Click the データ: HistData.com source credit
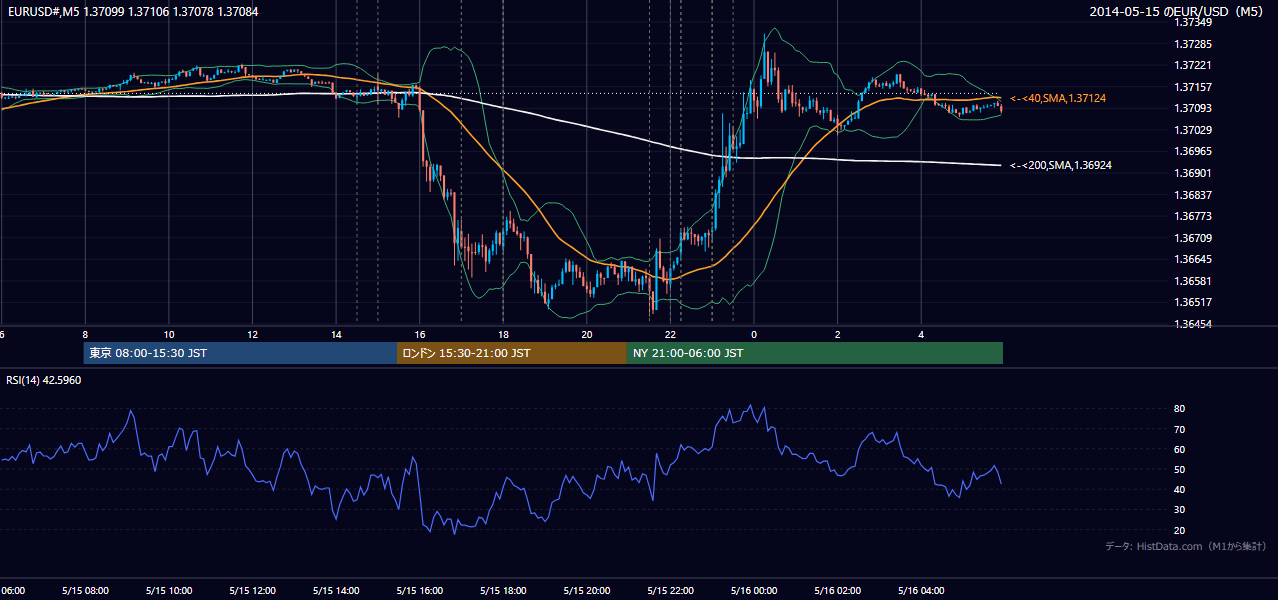The width and height of the screenshot is (1278, 600). 1186,546
